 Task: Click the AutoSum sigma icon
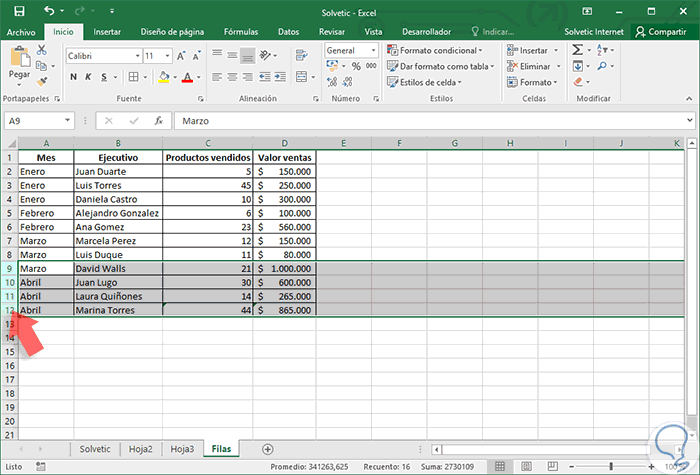tap(578, 50)
